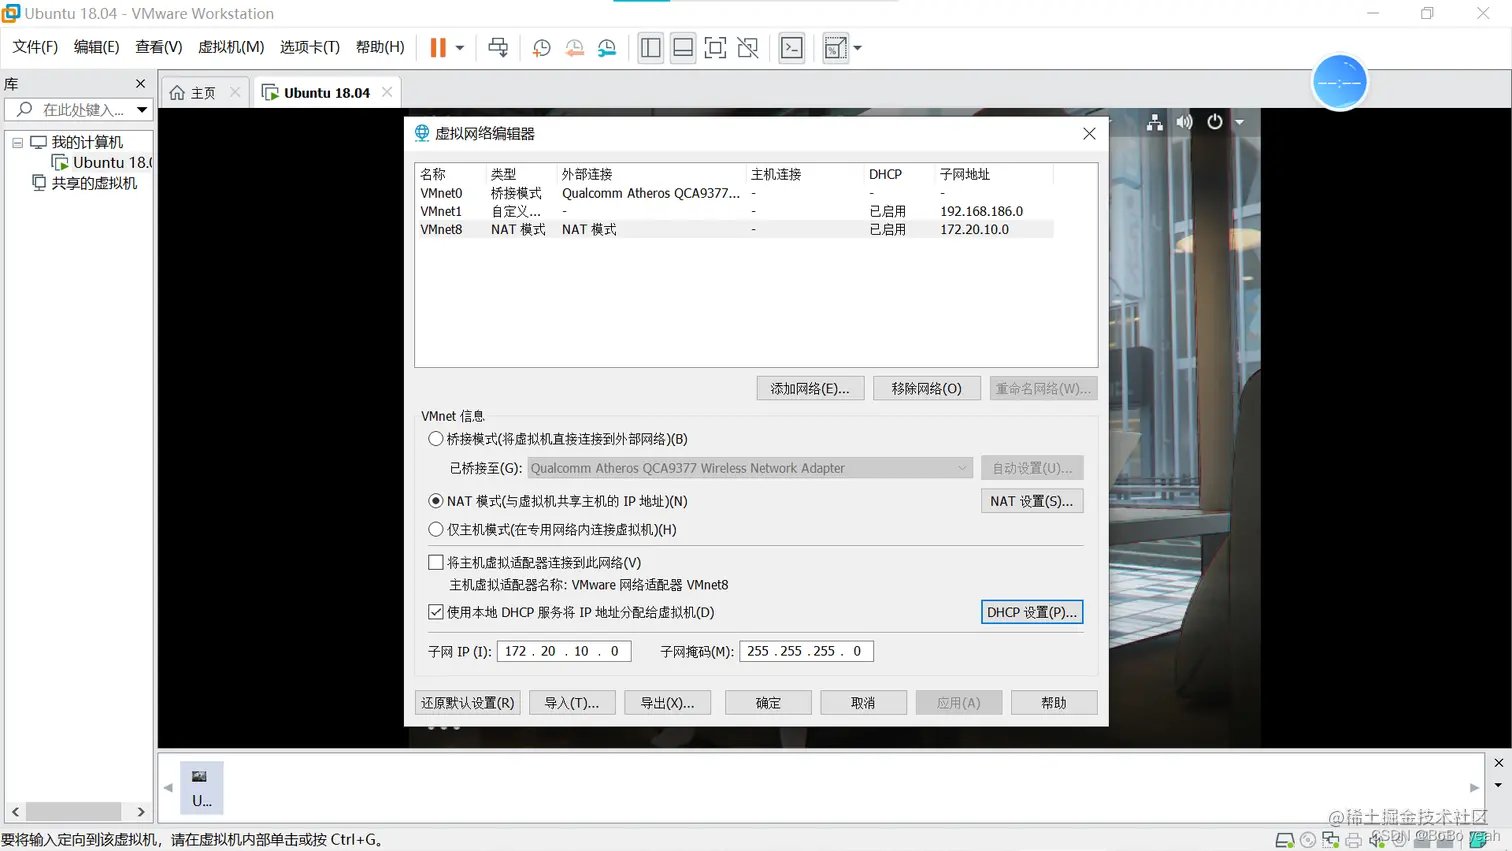The image size is (1512, 851).
Task: Click the stretch guest display icon
Action: pyautogui.click(x=835, y=48)
